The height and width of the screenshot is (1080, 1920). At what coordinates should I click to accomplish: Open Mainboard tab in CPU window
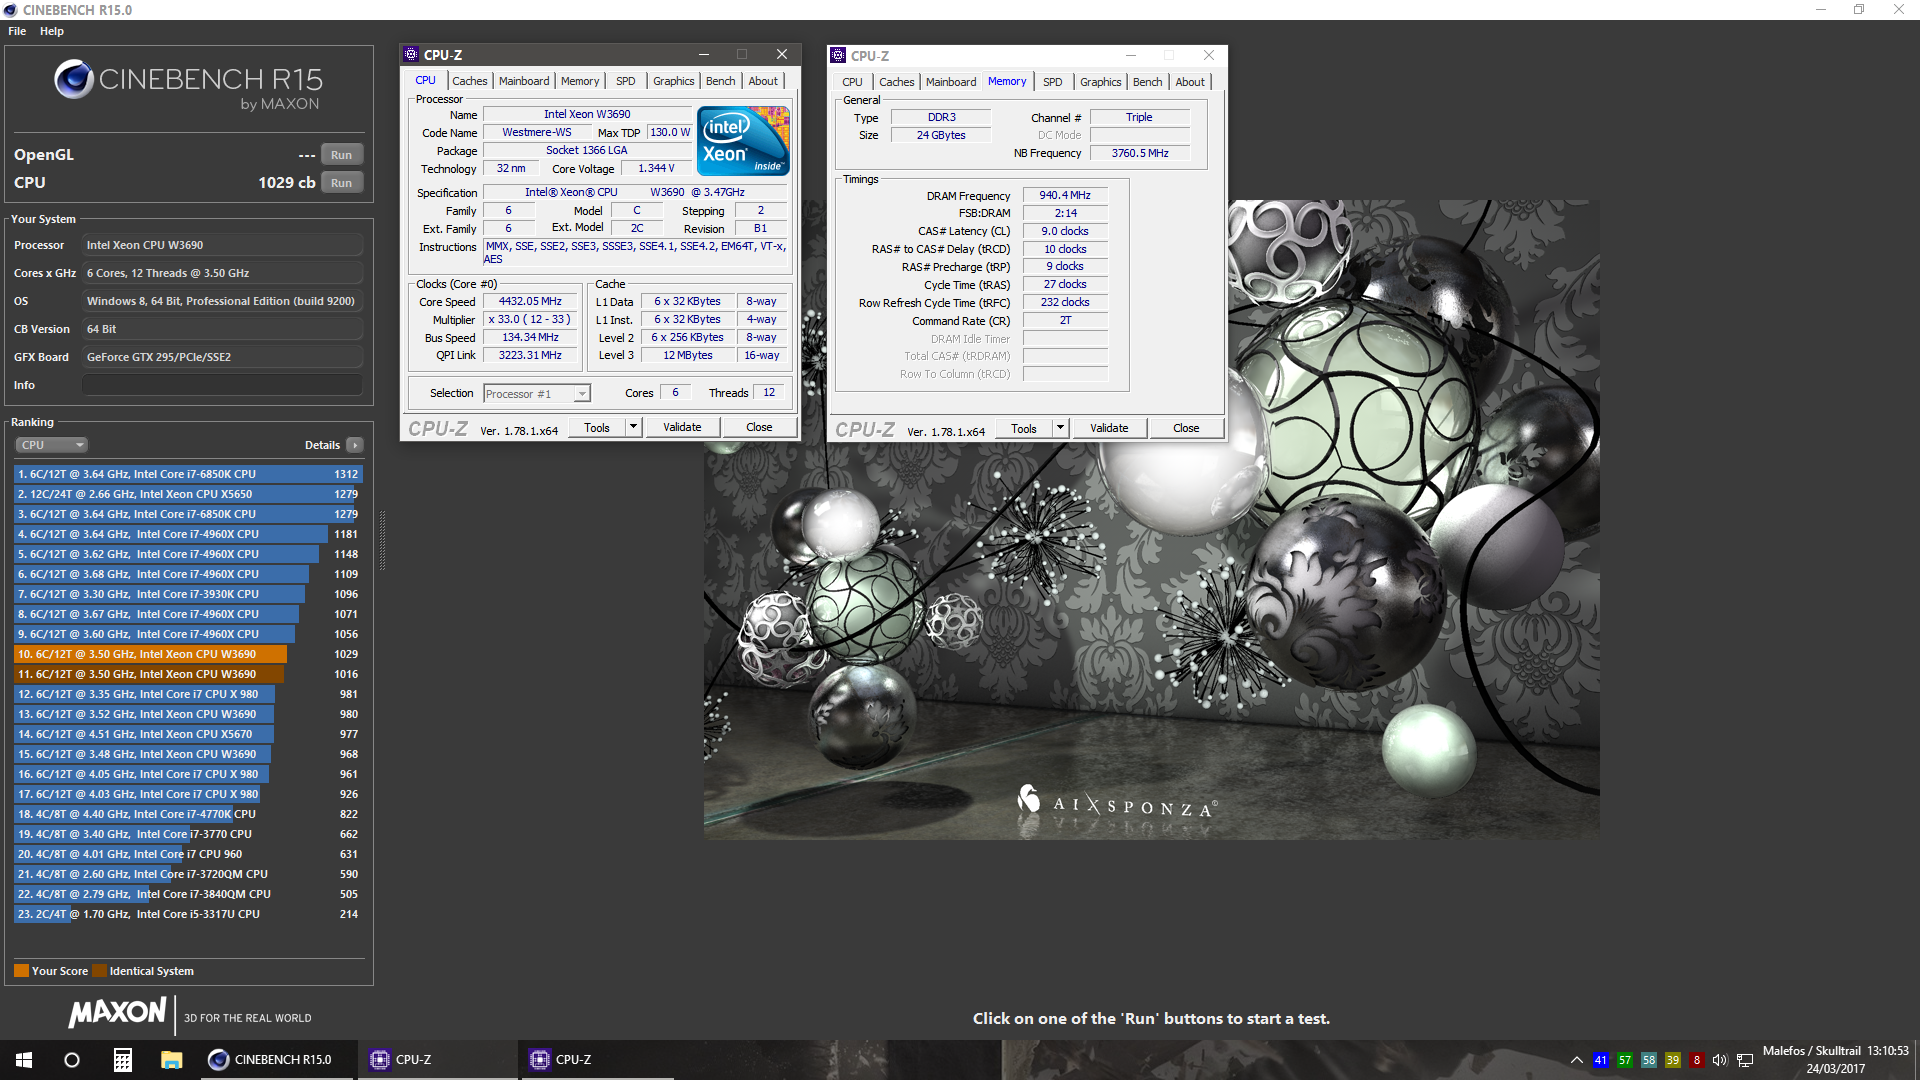tap(524, 81)
